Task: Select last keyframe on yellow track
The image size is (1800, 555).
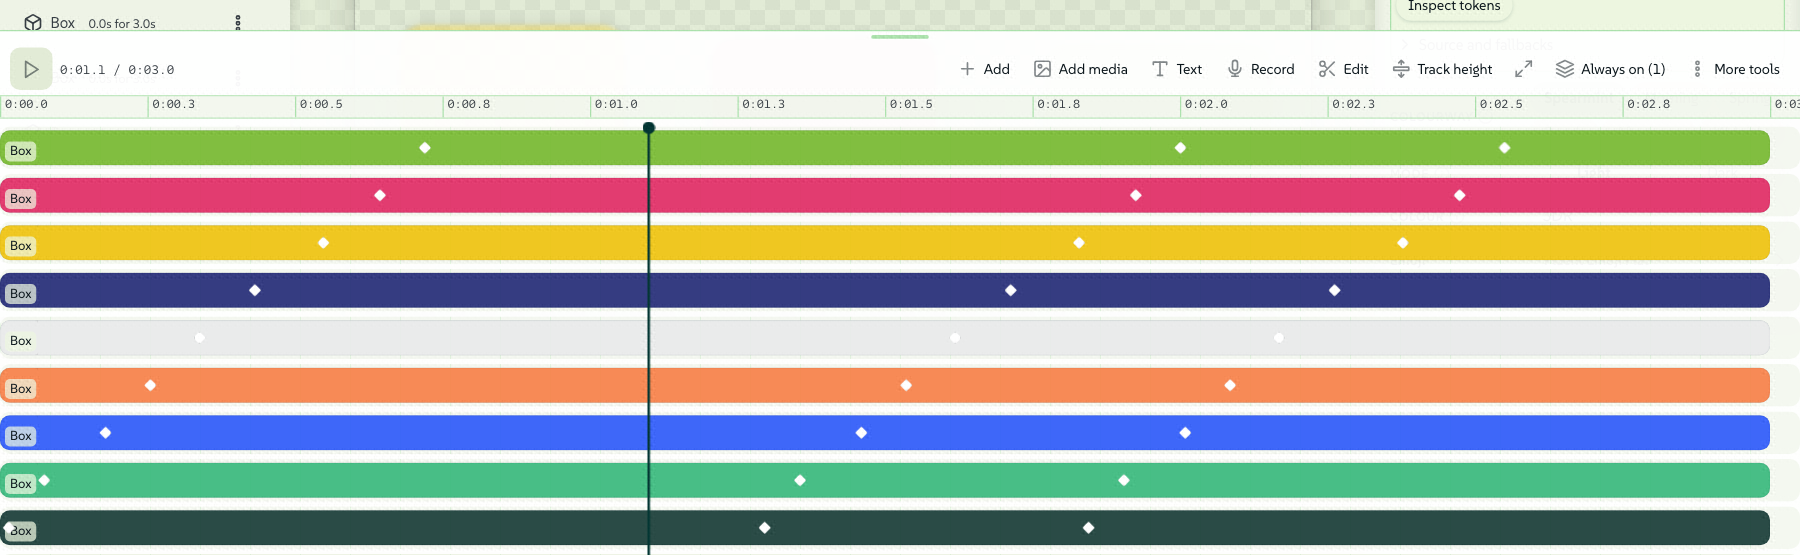Action: pyautogui.click(x=1403, y=243)
